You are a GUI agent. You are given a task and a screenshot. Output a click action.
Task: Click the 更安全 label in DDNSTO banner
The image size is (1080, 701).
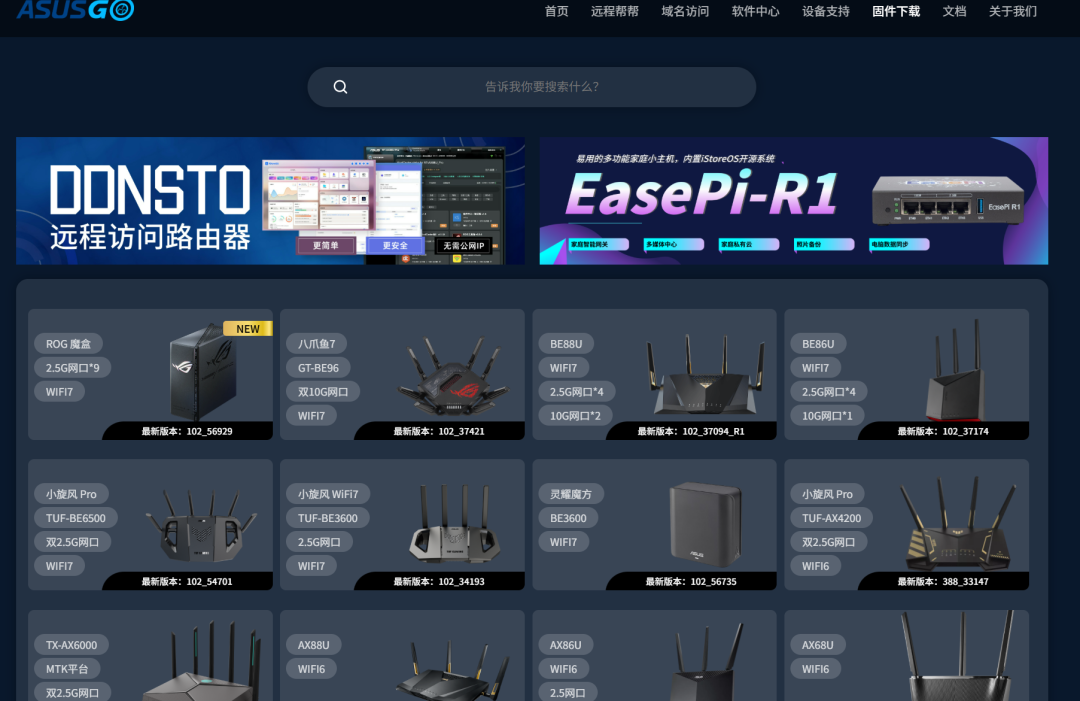point(395,245)
